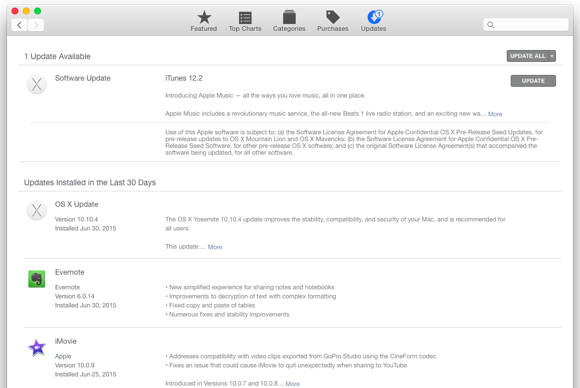
Task: Click 'Version 6.0.14' text
Action: 74,296
